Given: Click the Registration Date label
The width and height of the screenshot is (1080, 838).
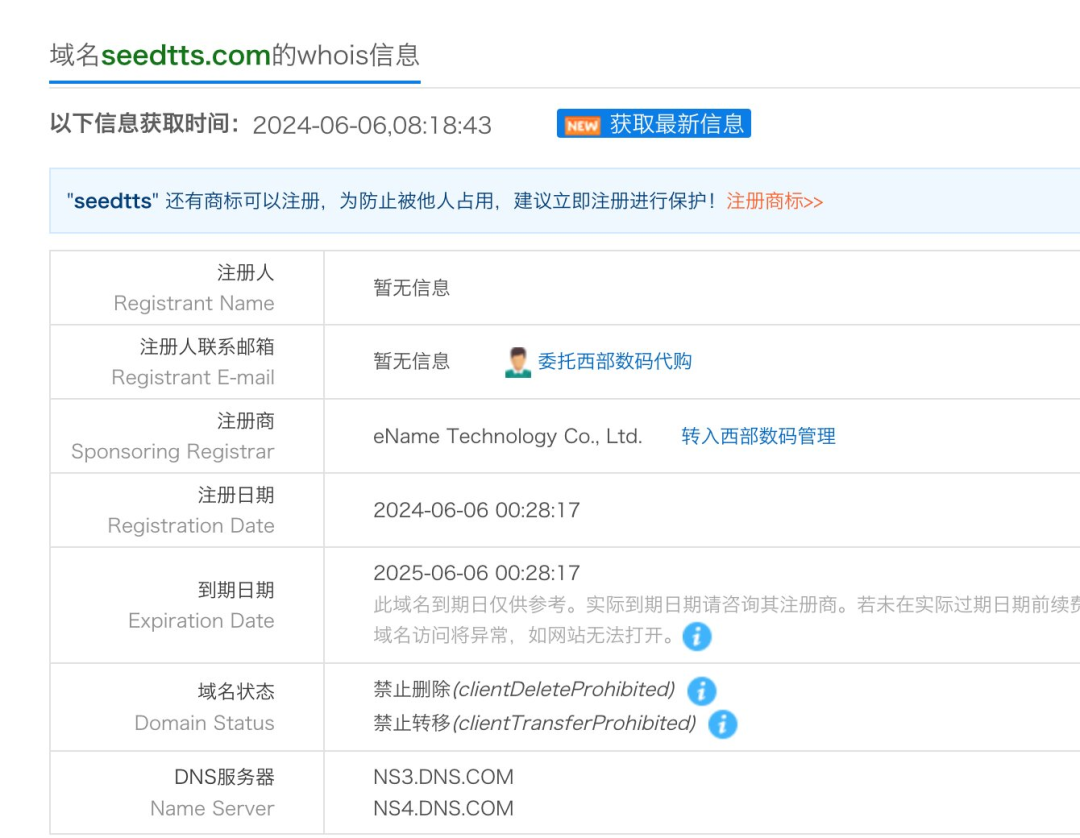Looking at the screenshot, I should pos(191,526).
